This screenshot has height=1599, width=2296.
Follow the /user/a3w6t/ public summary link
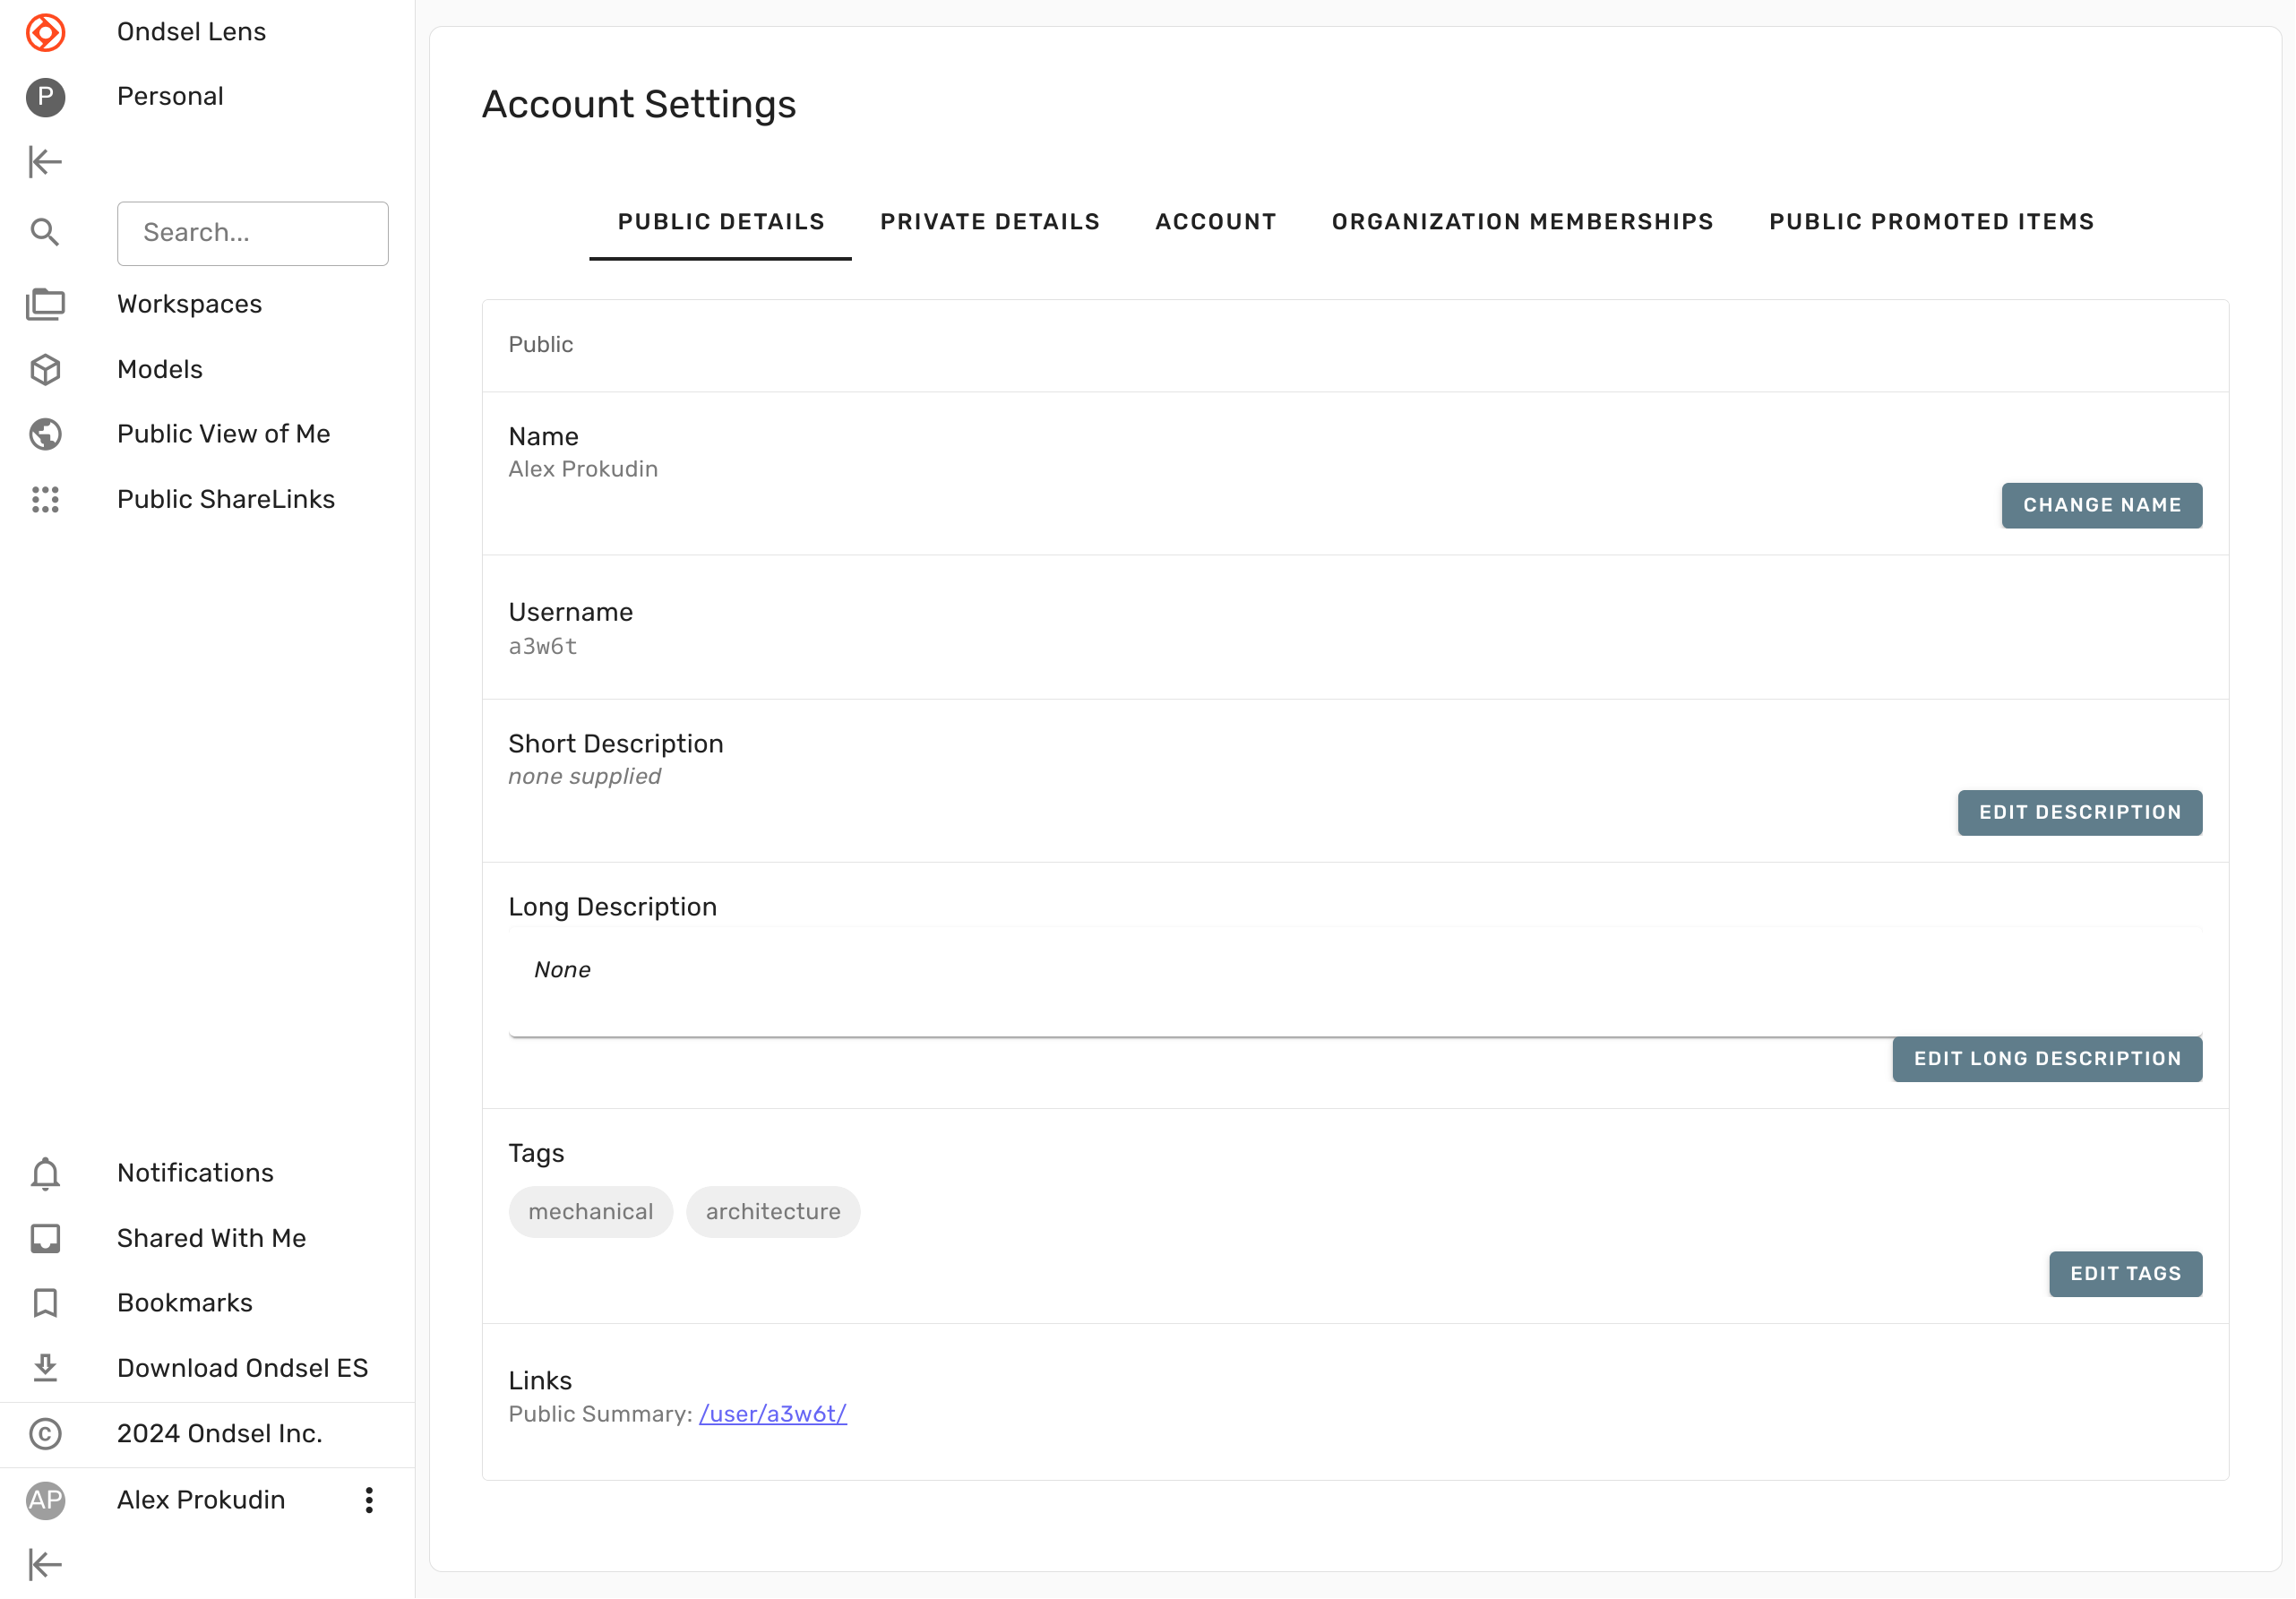[x=772, y=1414]
